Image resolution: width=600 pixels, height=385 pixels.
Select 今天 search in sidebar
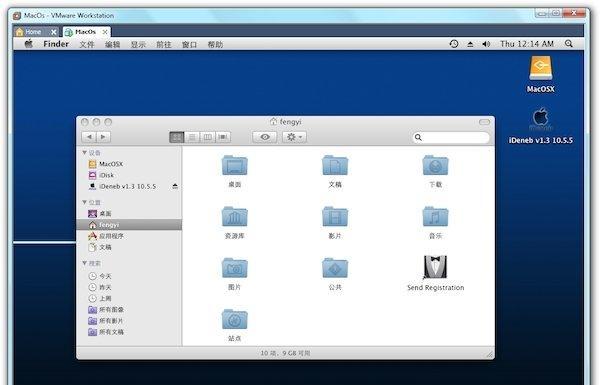pyautogui.click(x=129, y=276)
